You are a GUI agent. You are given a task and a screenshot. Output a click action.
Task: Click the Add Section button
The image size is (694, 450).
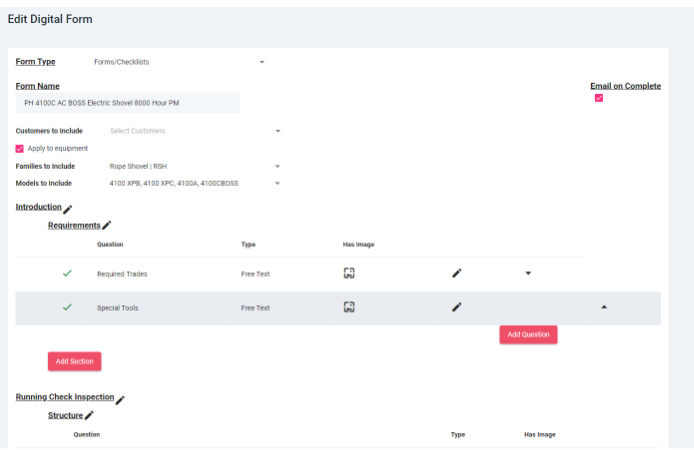pyautogui.click(x=74, y=361)
